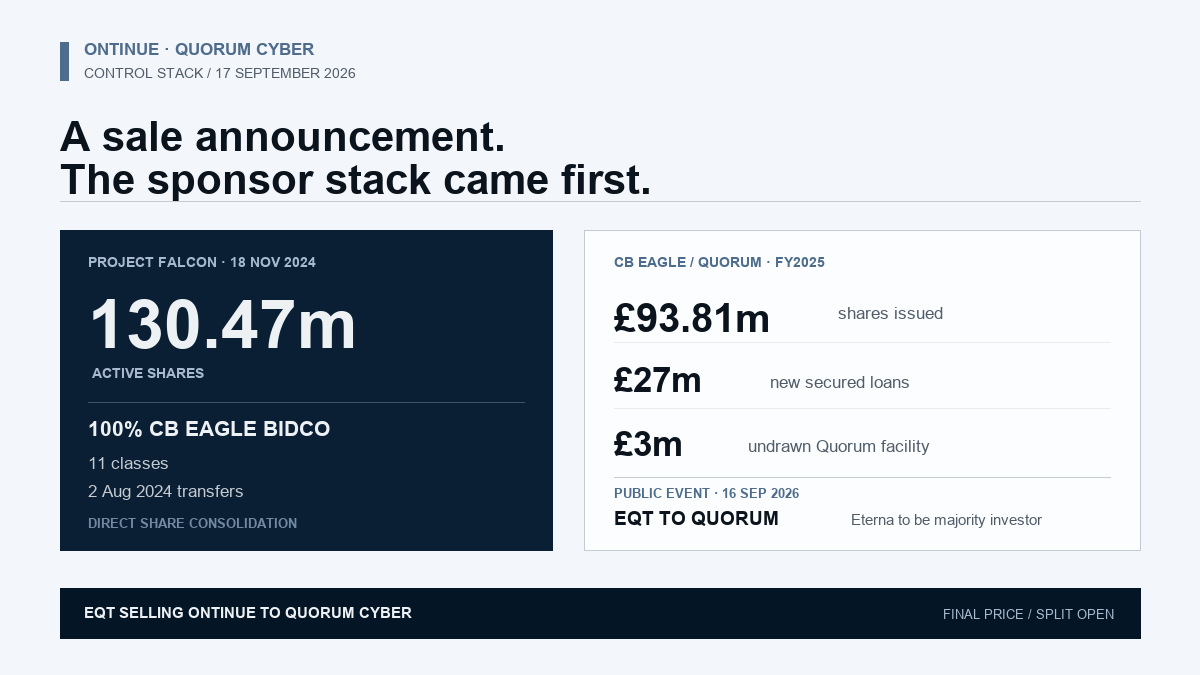Click the '2 Aug 2024 transfers' line
Screen dimensions: 1200x675
pos(166,491)
